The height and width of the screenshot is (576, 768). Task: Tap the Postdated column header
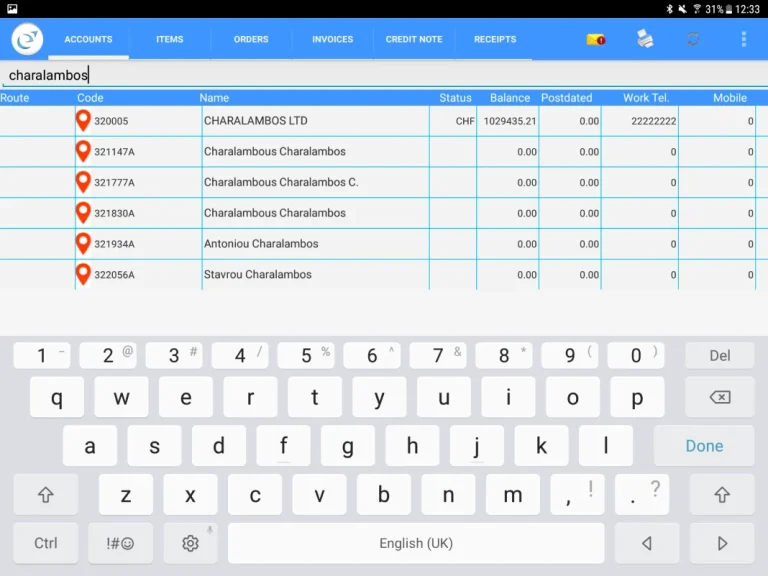pos(567,98)
